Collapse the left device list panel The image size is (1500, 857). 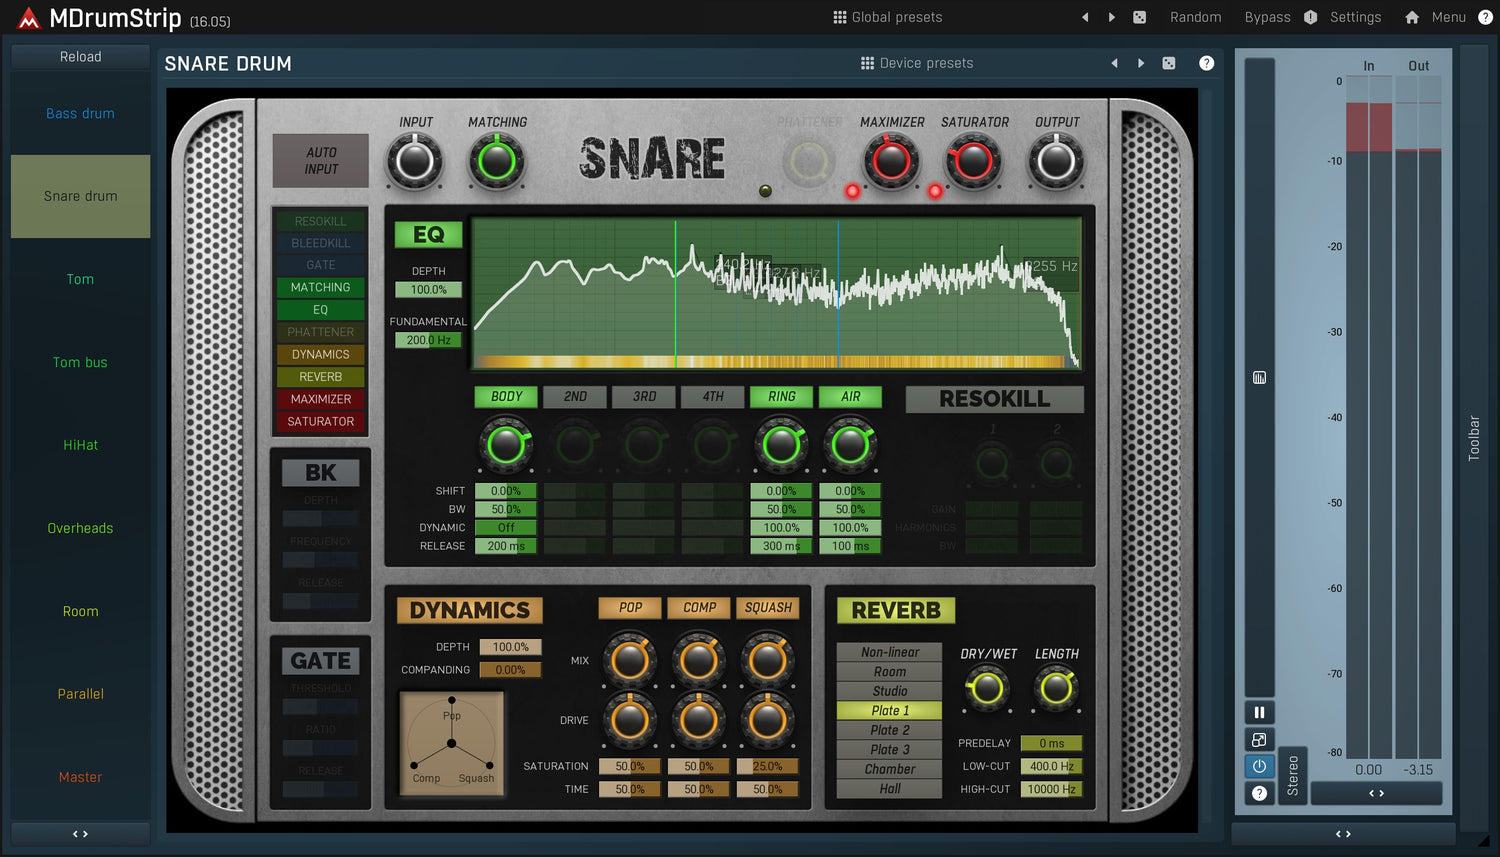click(x=80, y=833)
